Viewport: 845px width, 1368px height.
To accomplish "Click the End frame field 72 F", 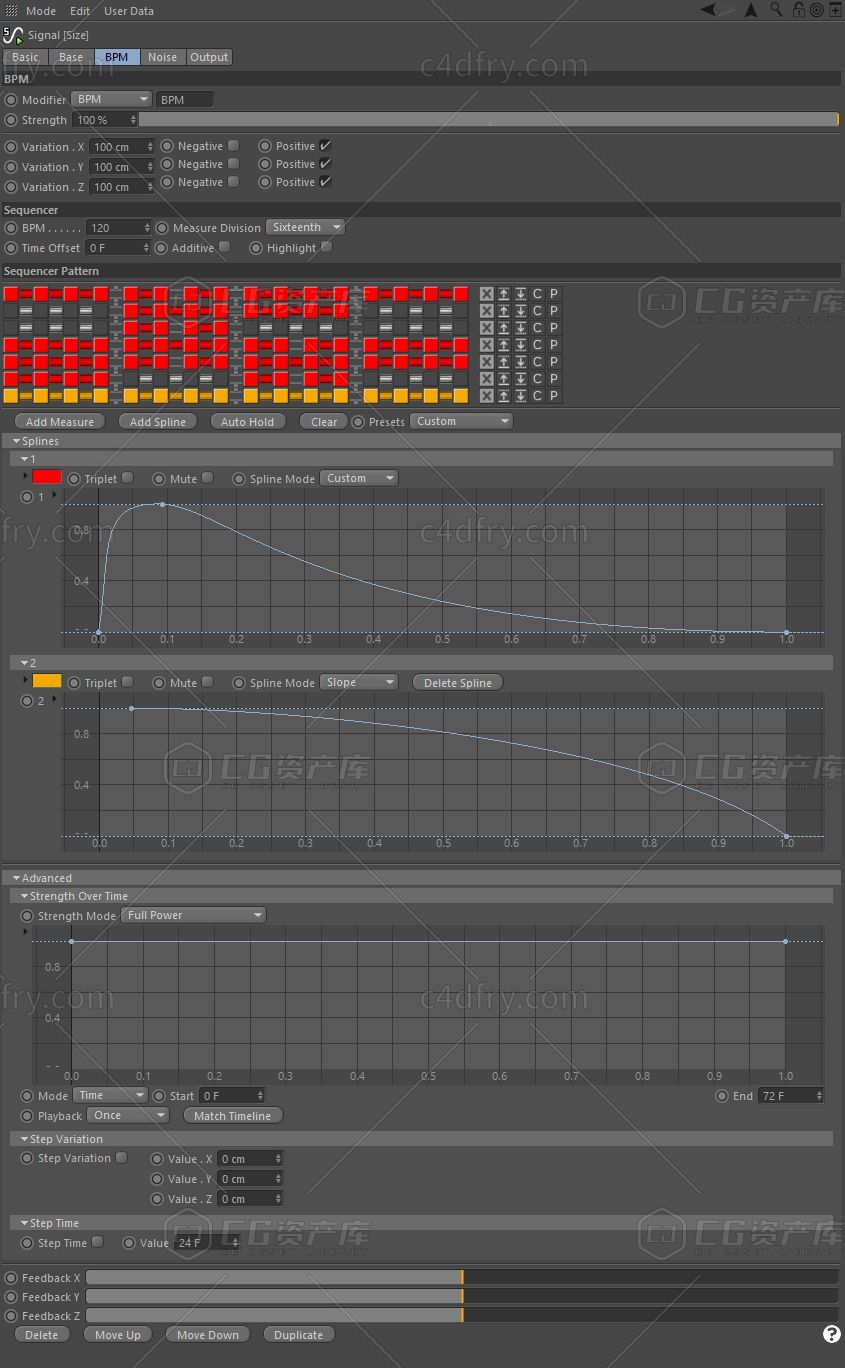I will pos(790,1096).
